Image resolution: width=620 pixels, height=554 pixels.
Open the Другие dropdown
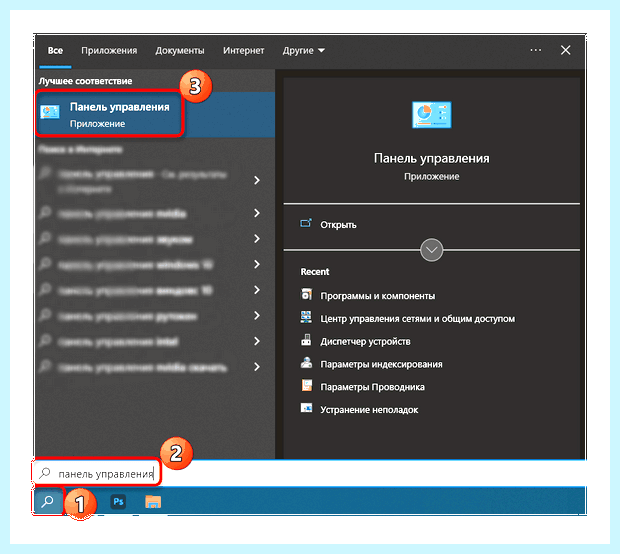pyautogui.click(x=303, y=51)
